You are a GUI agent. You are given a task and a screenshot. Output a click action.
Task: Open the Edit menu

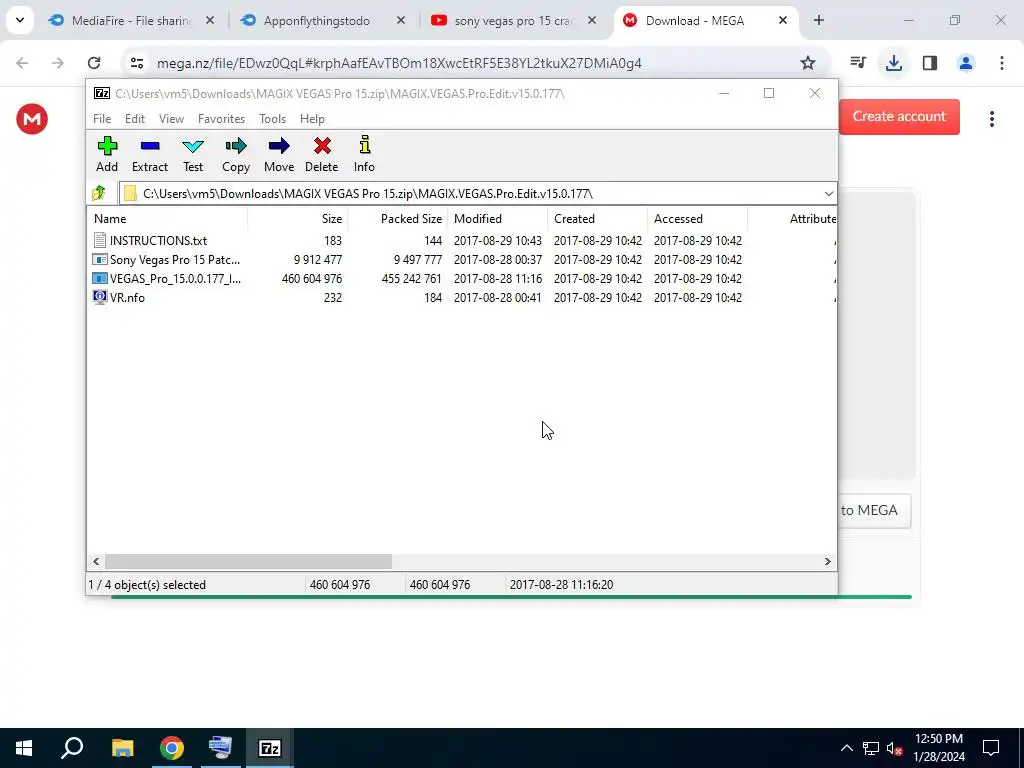135,119
